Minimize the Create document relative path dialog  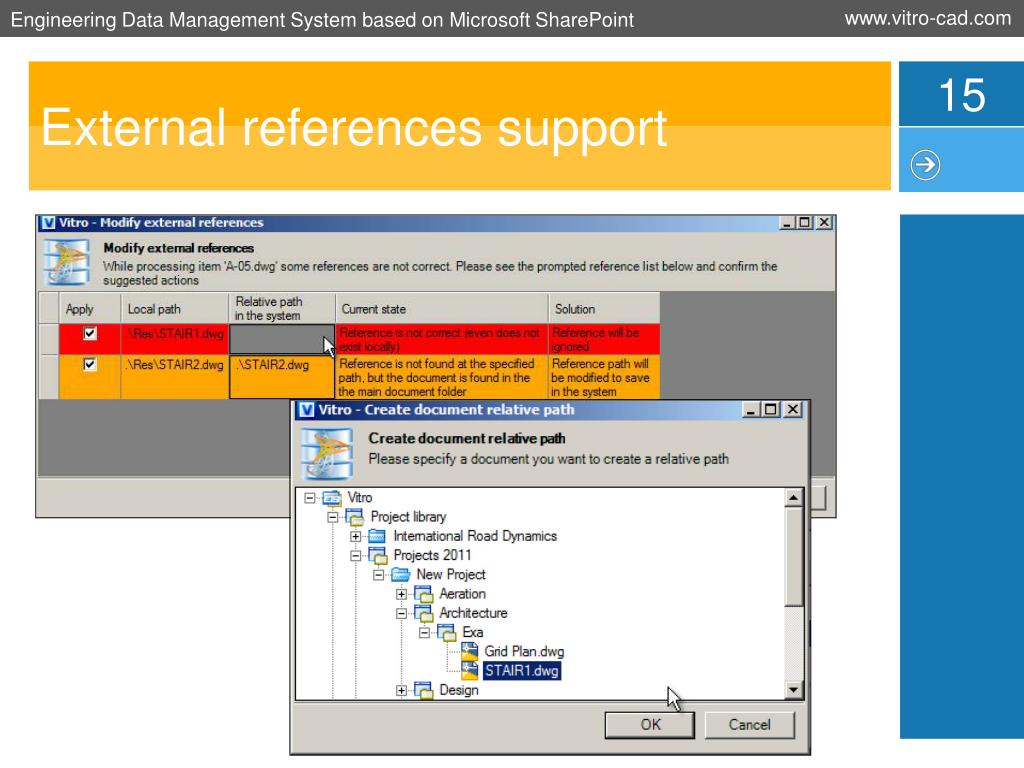click(751, 409)
